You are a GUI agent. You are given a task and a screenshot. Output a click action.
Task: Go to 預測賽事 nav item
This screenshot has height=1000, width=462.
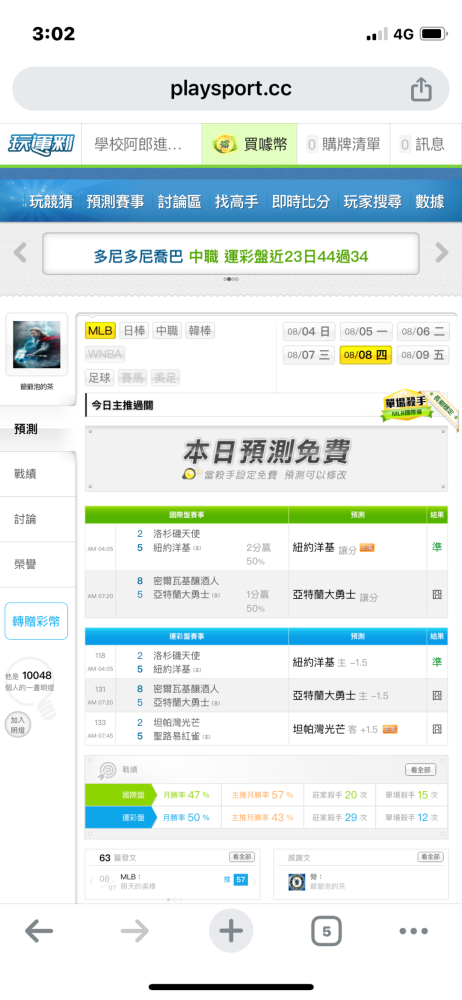click(115, 202)
